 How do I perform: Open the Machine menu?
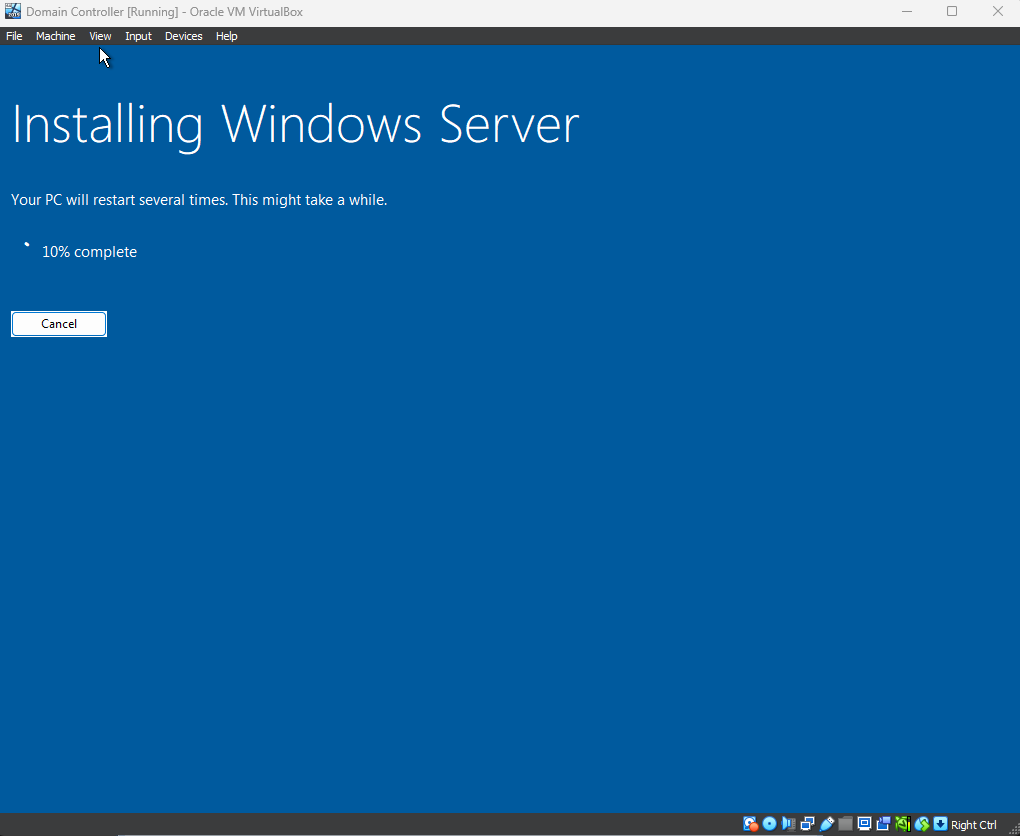pyautogui.click(x=55, y=36)
